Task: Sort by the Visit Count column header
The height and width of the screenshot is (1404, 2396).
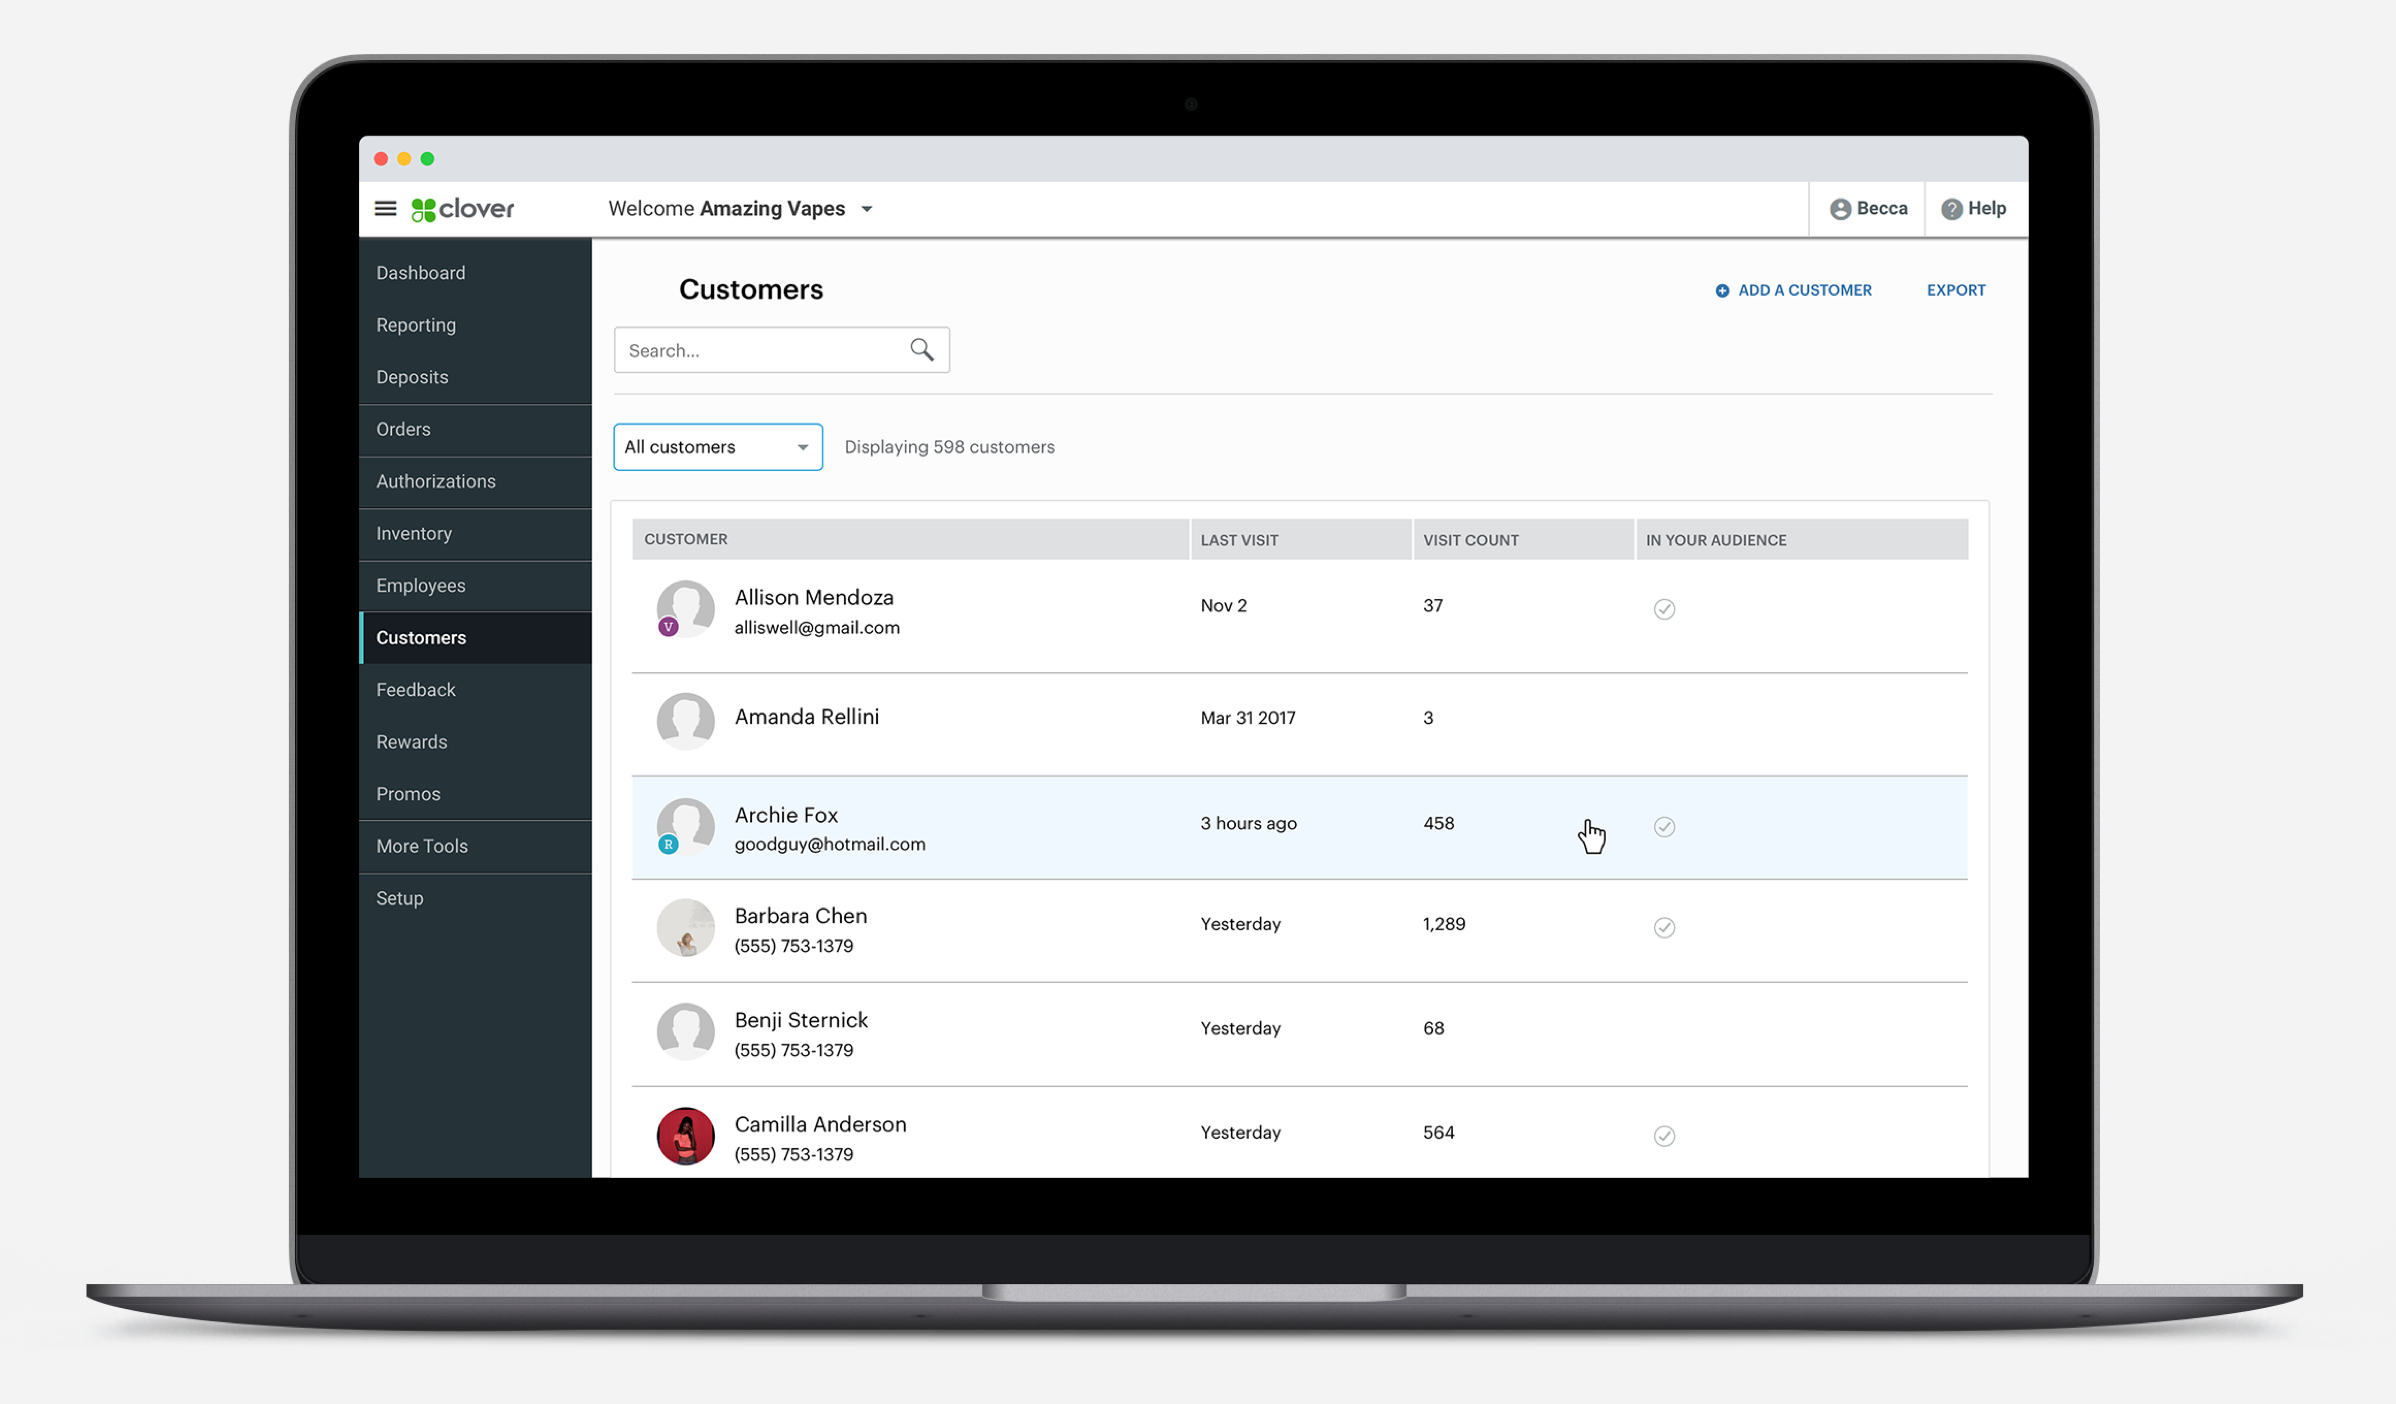Action: tap(1470, 539)
